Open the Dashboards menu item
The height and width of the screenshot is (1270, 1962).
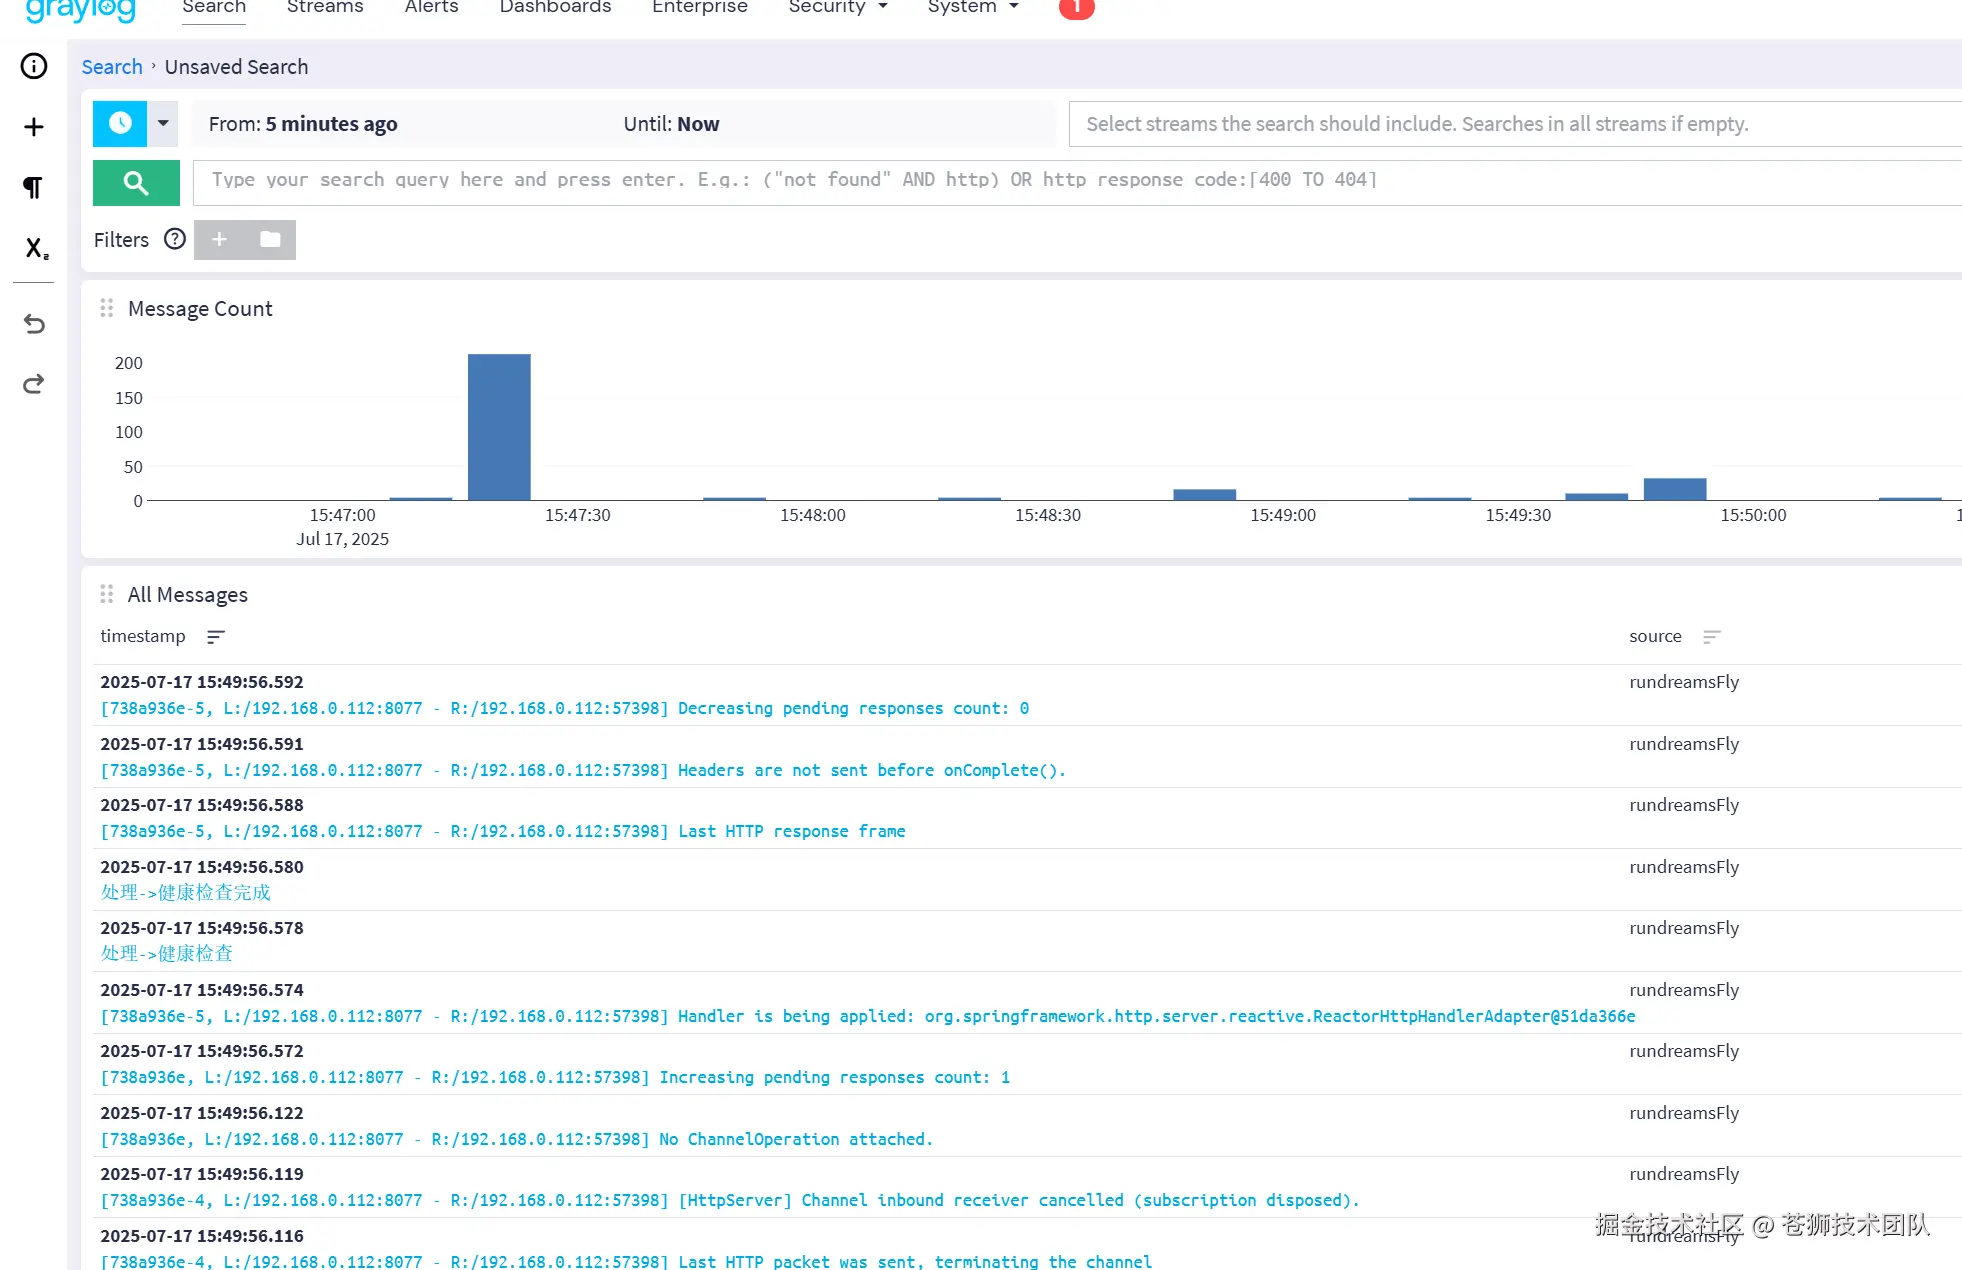555,8
